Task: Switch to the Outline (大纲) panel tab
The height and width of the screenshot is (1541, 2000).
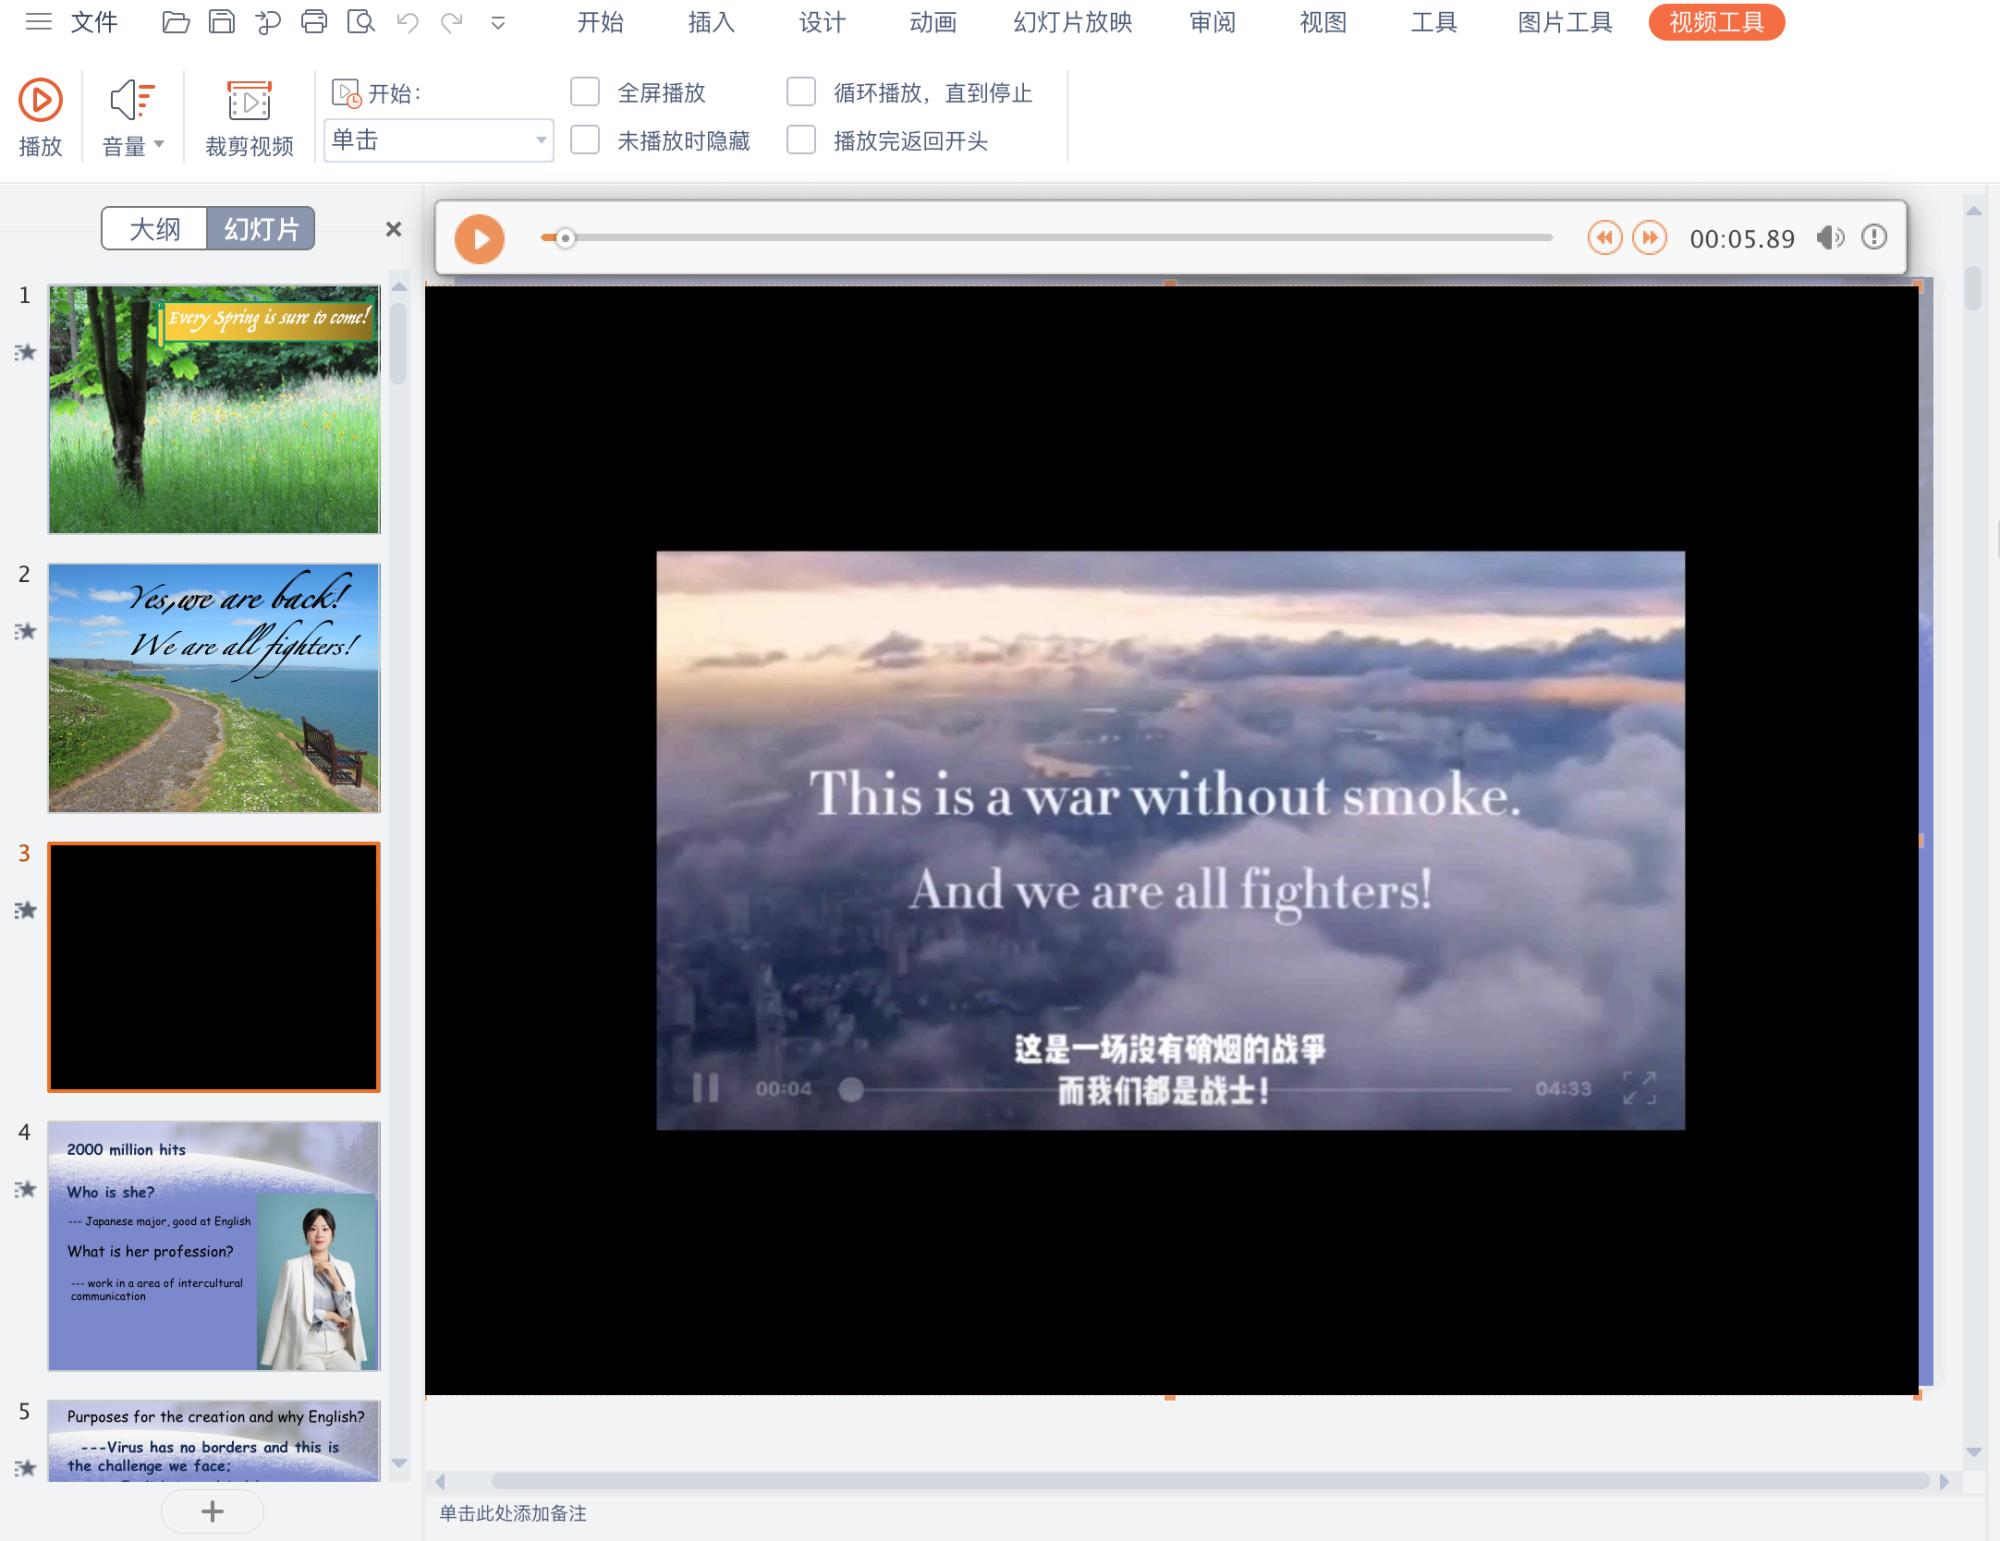Action: point(155,229)
